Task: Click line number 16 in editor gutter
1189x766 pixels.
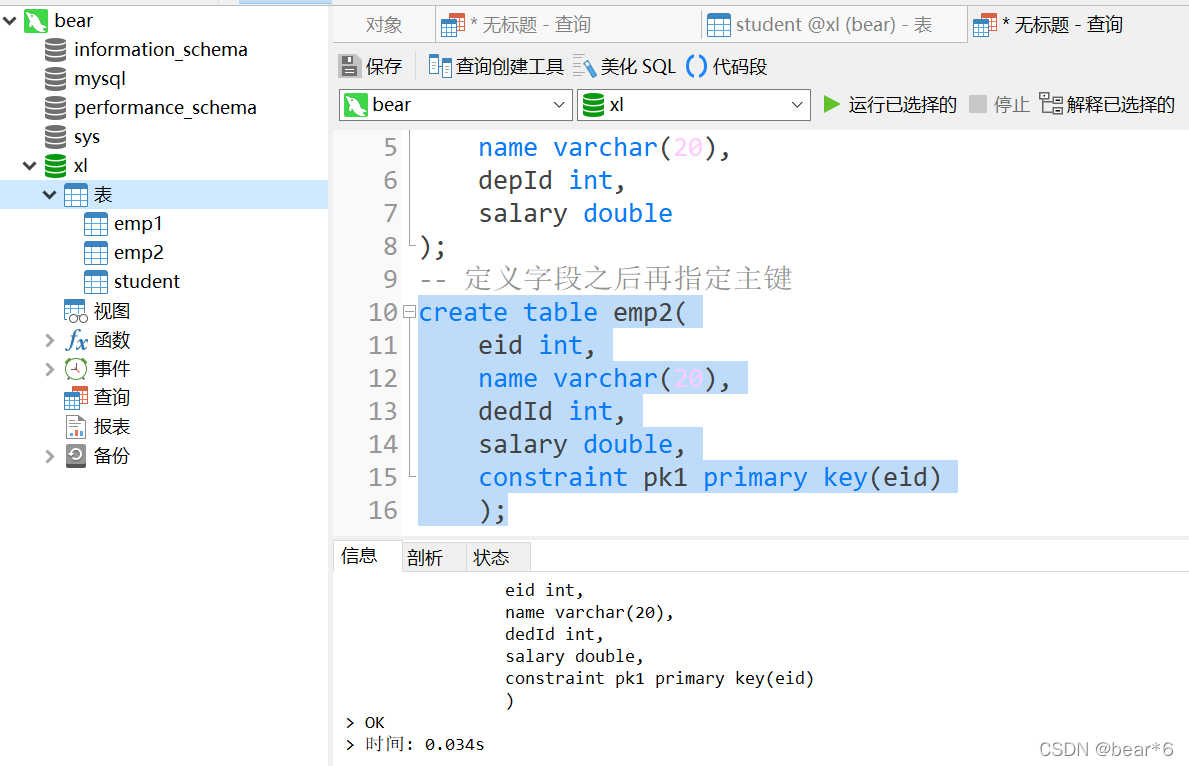Action: tap(383, 510)
